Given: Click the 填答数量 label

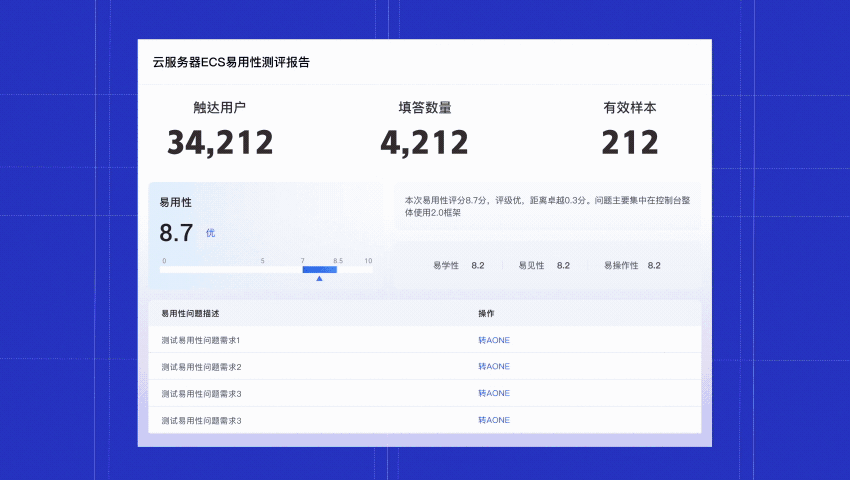Looking at the screenshot, I should (425, 107).
